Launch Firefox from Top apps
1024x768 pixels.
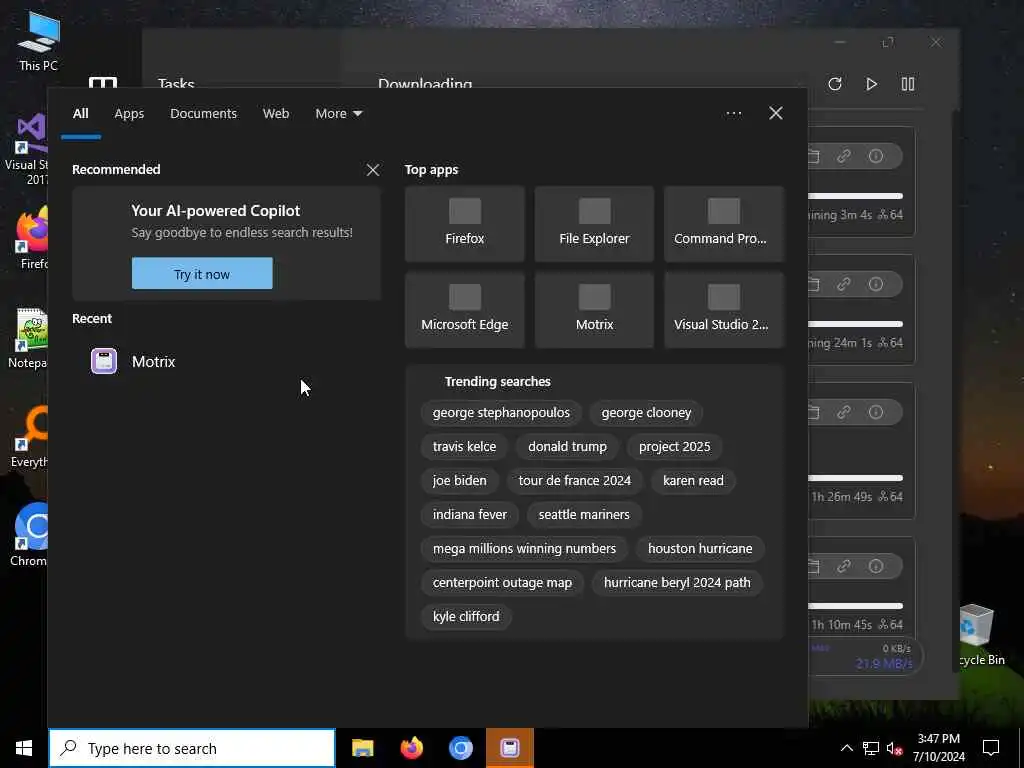(464, 223)
